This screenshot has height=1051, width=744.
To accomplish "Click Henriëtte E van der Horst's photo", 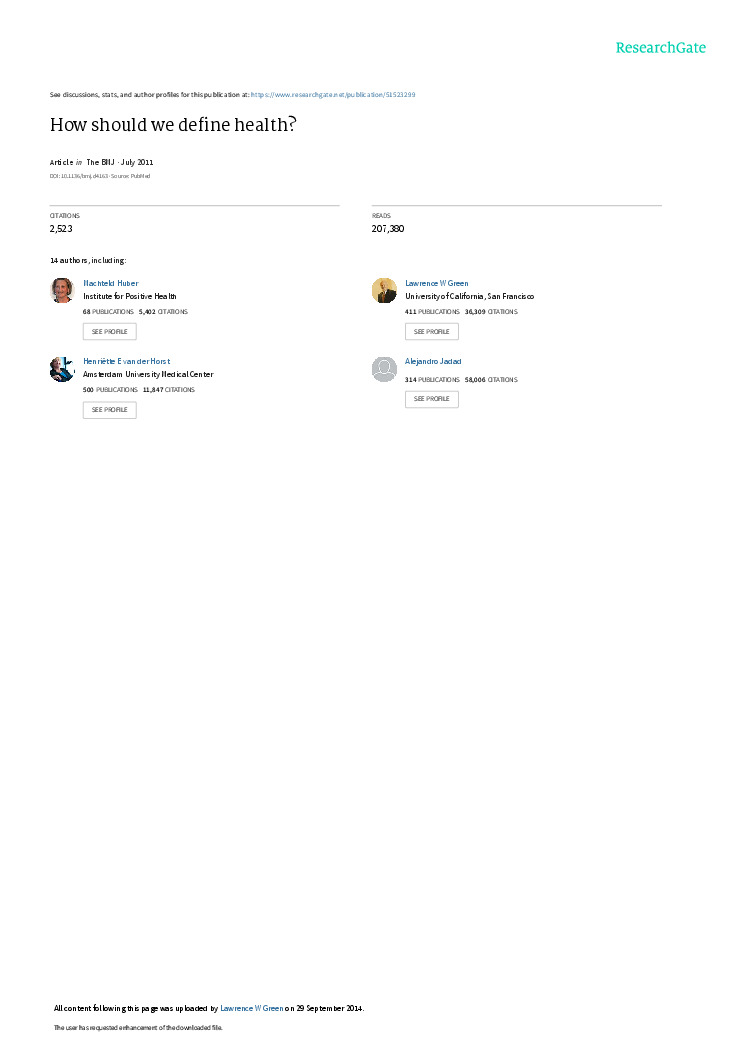I will point(62,369).
